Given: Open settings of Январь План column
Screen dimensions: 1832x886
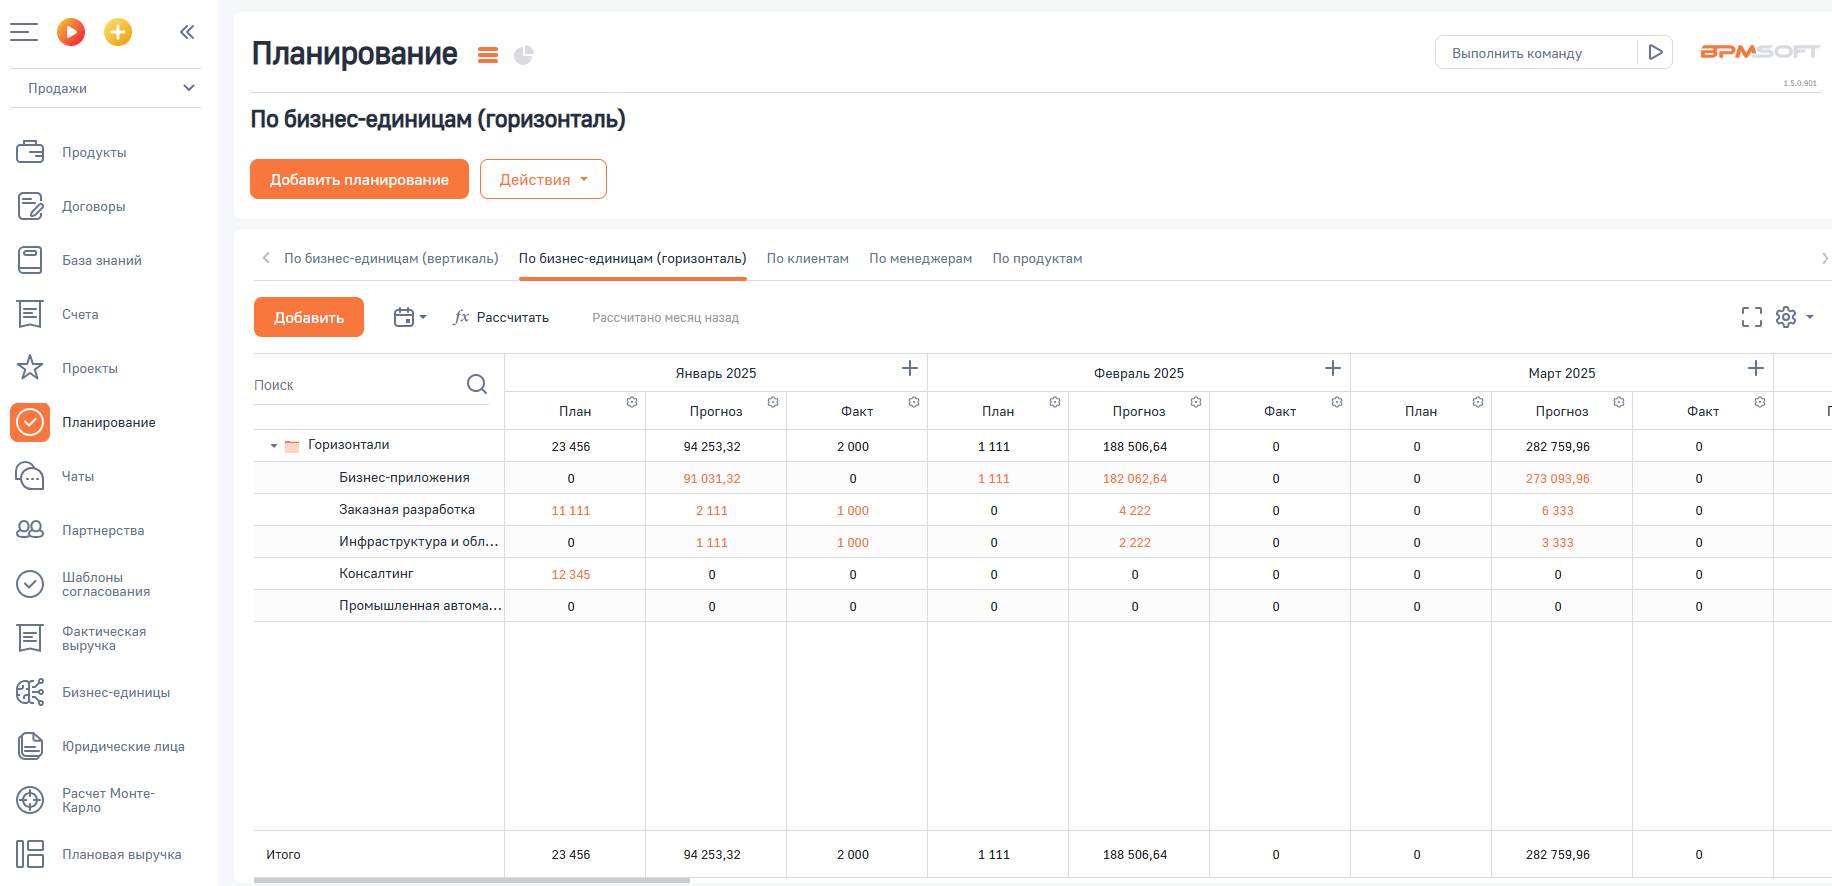Looking at the screenshot, I should point(632,402).
